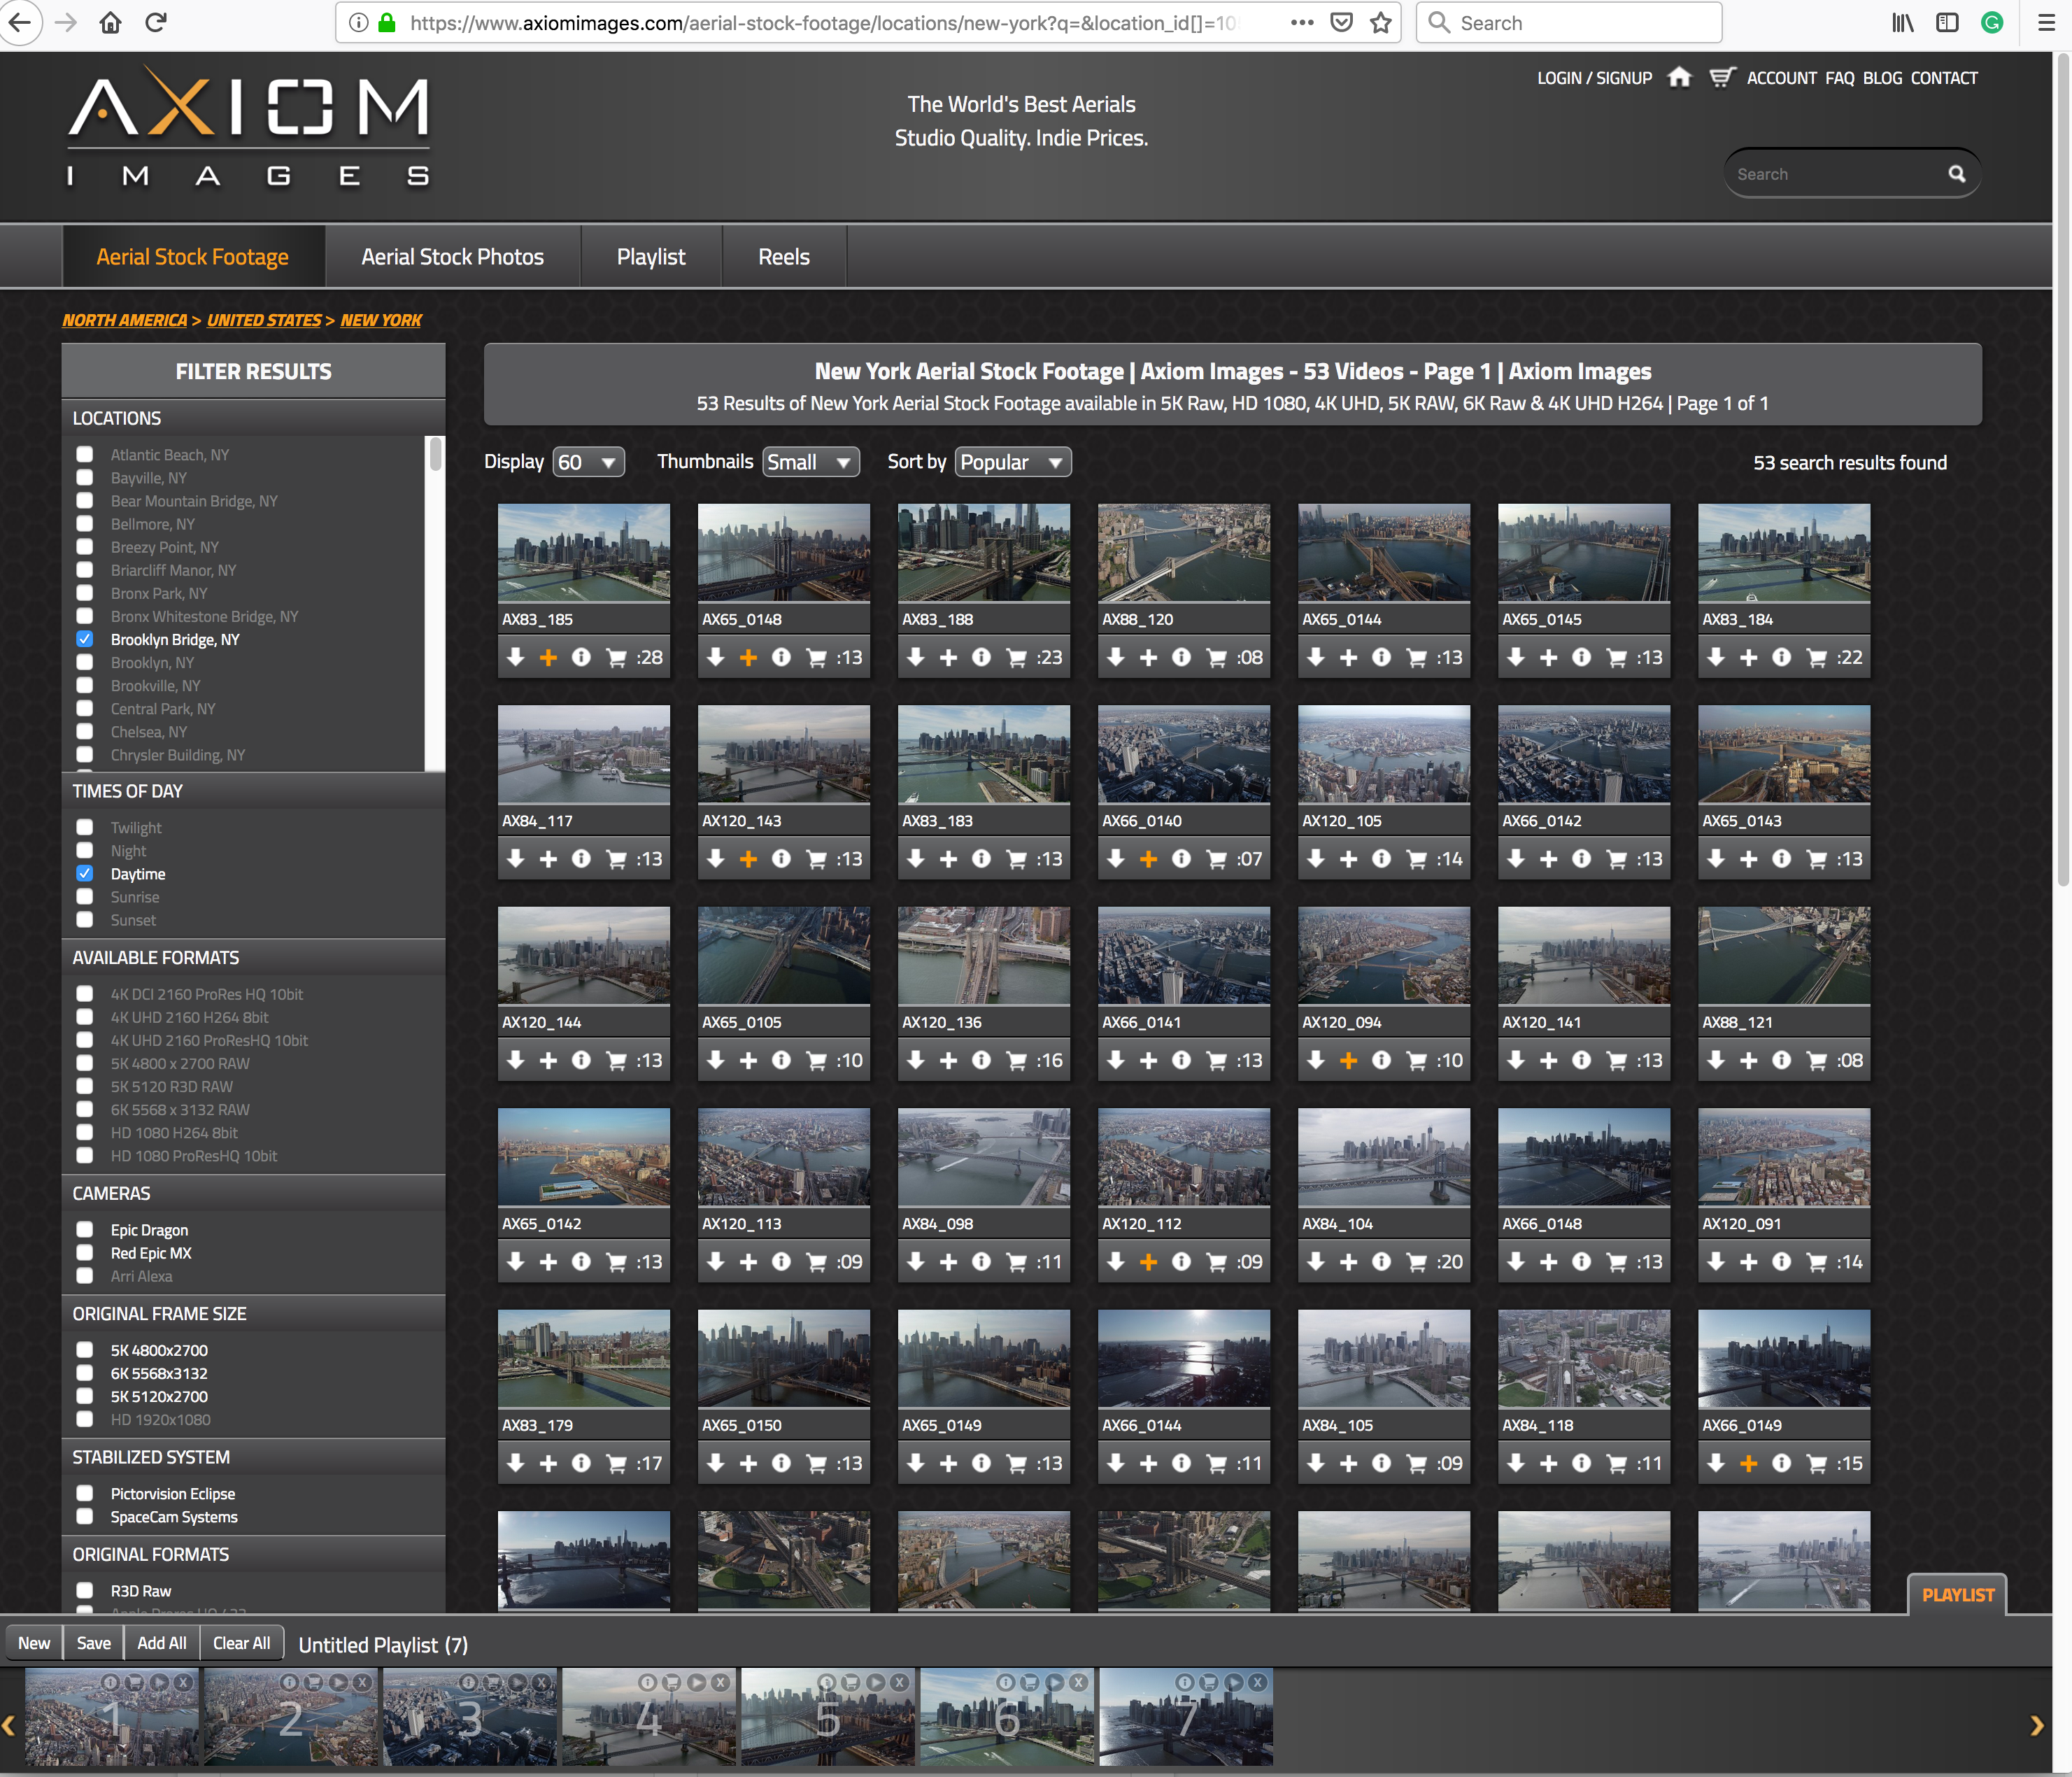The image size is (2072, 1777).
Task: Expand the Thumbnails size dropdown
Action: point(810,462)
